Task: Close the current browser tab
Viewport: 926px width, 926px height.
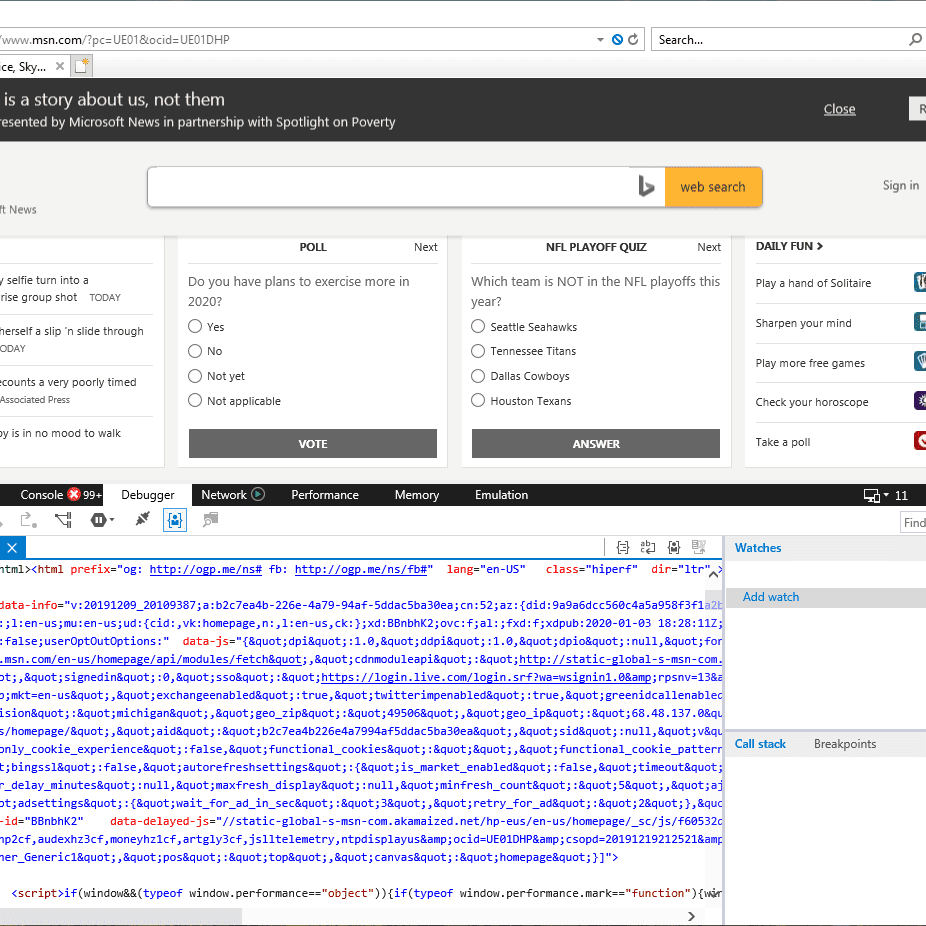Action: point(60,66)
